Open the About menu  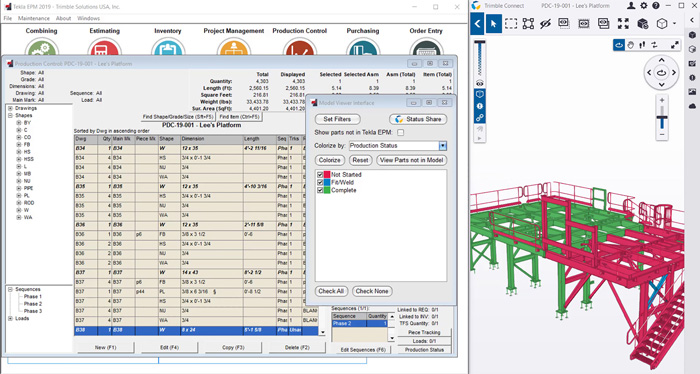click(x=63, y=18)
